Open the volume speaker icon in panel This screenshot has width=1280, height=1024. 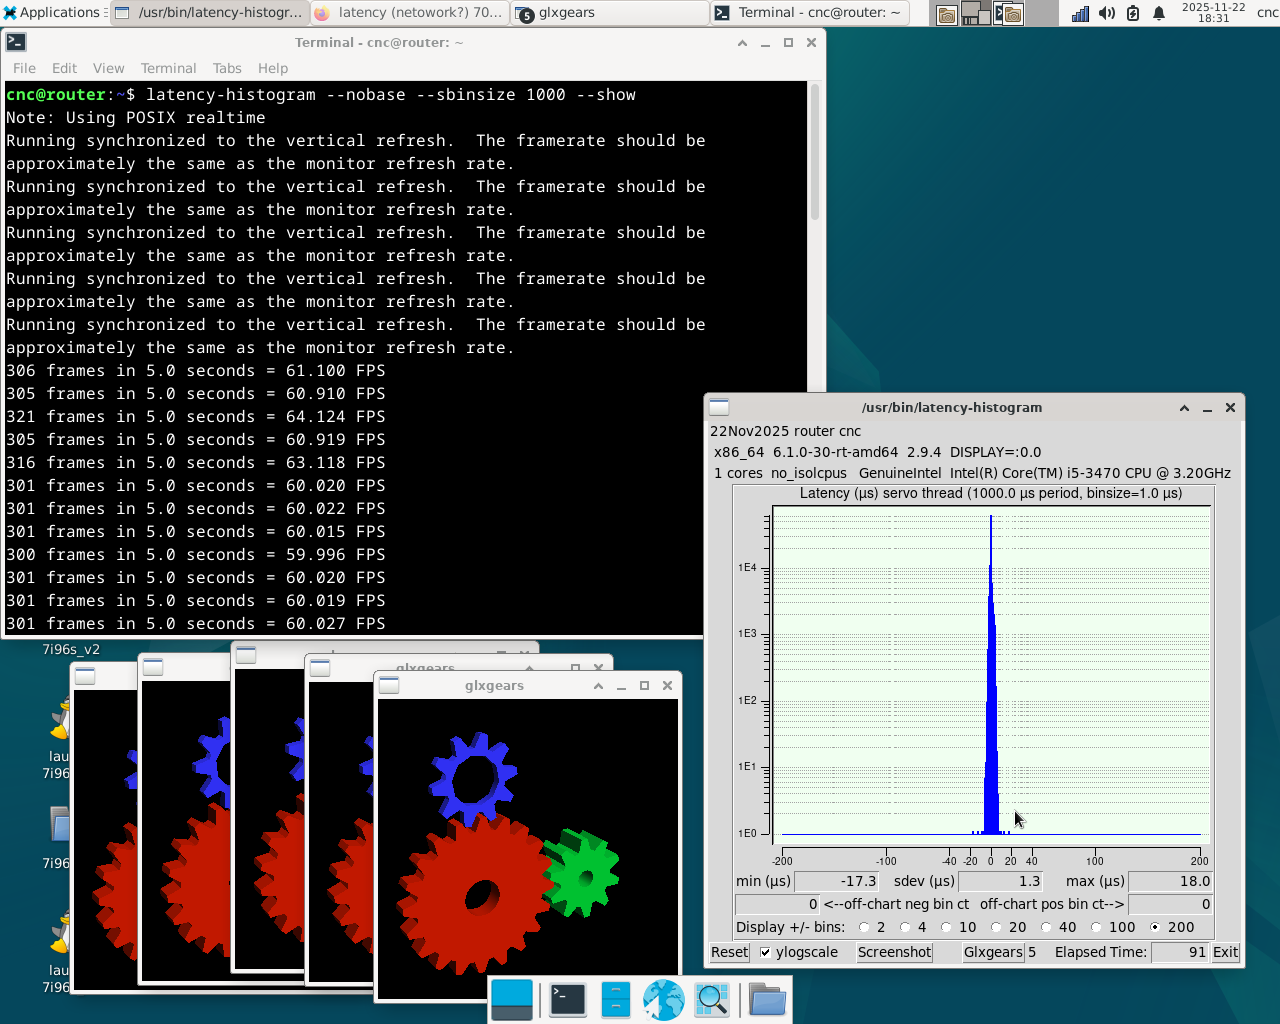point(1106,13)
